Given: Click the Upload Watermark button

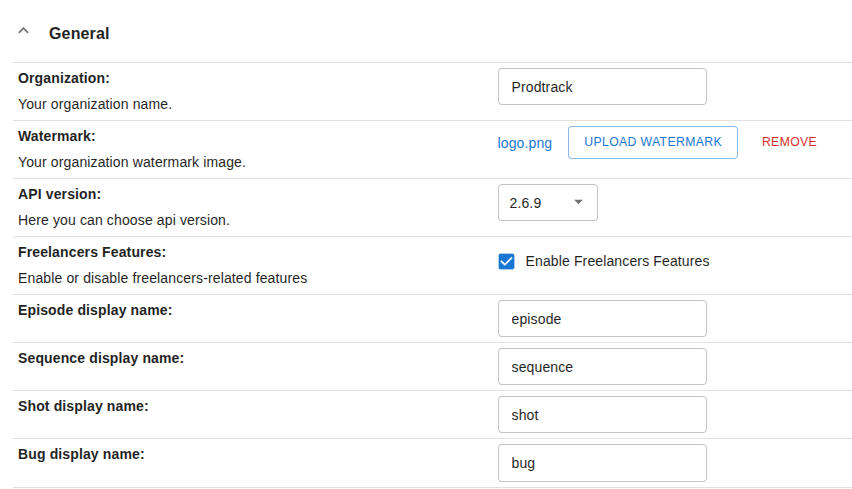Looking at the screenshot, I should tap(653, 142).
